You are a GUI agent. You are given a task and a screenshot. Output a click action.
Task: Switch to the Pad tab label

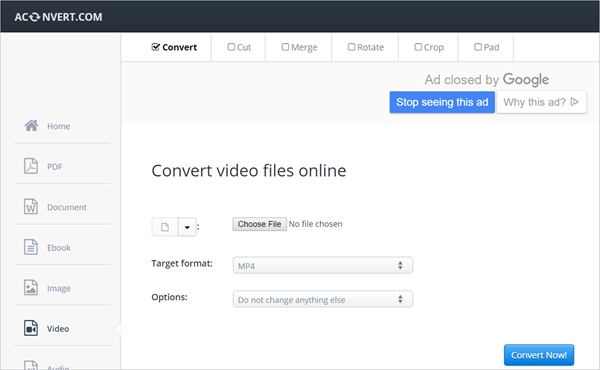[491, 47]
